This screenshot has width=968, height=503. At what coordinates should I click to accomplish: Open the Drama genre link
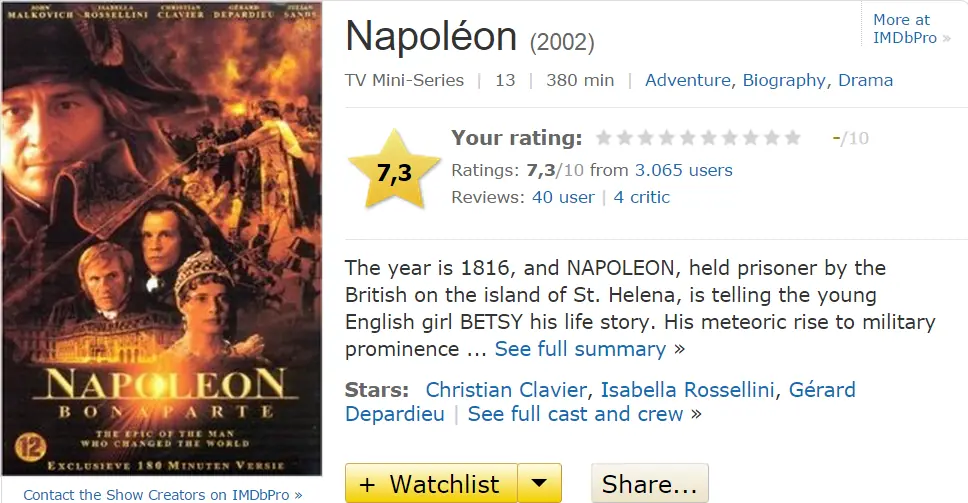pyautogui.click(x=865, y=80)
